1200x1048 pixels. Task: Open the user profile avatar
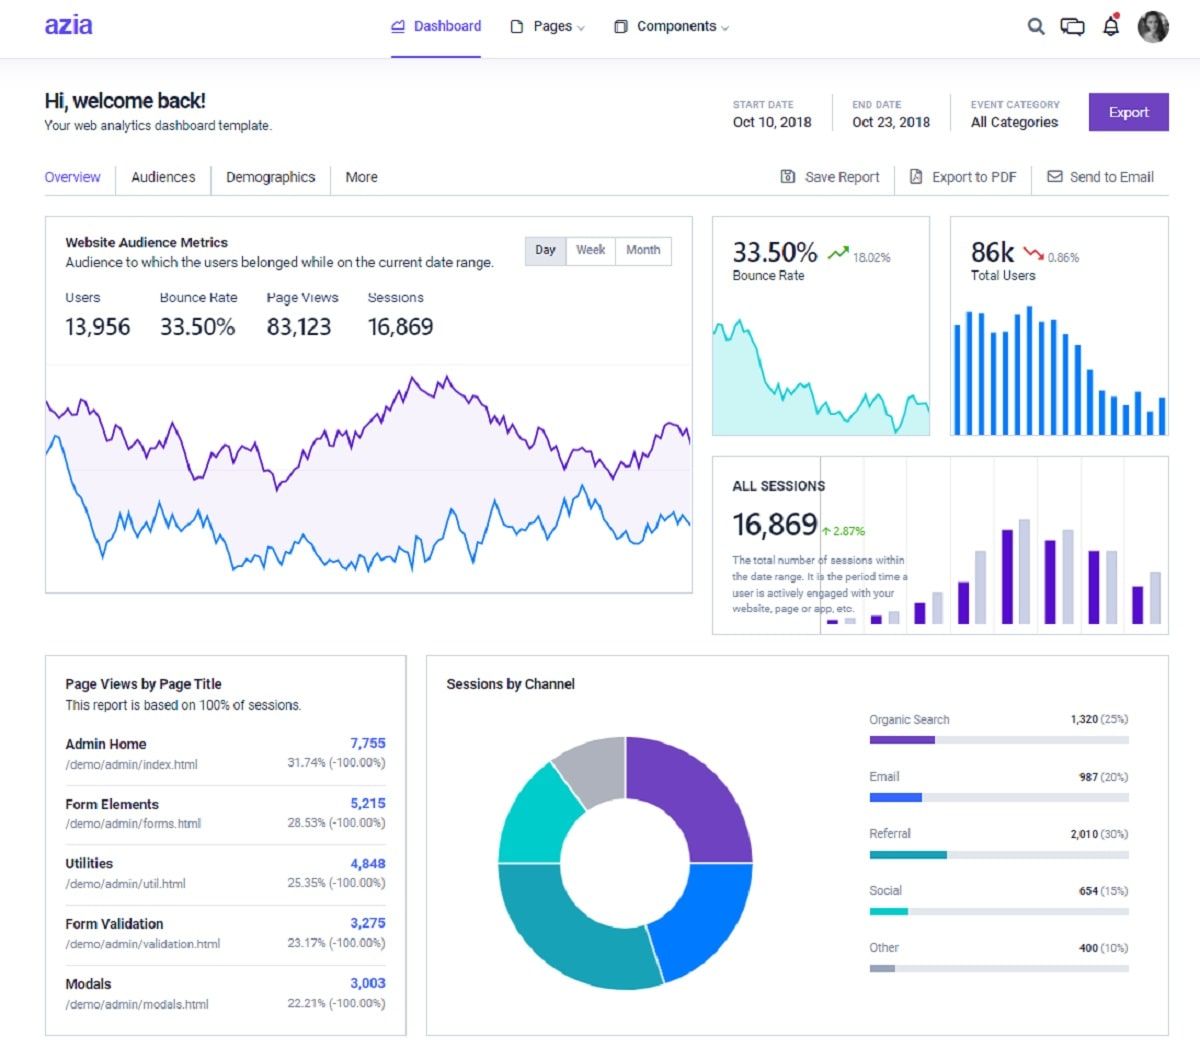coord(1153,27)
